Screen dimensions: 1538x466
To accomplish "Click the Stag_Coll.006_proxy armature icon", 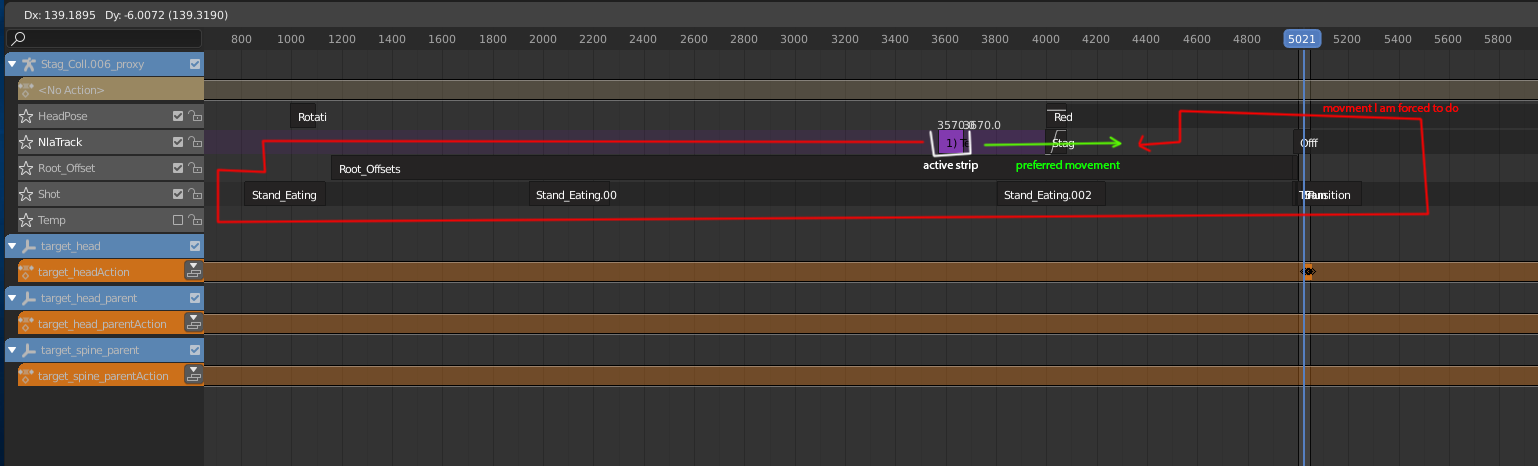I will (x=28, y=64).
